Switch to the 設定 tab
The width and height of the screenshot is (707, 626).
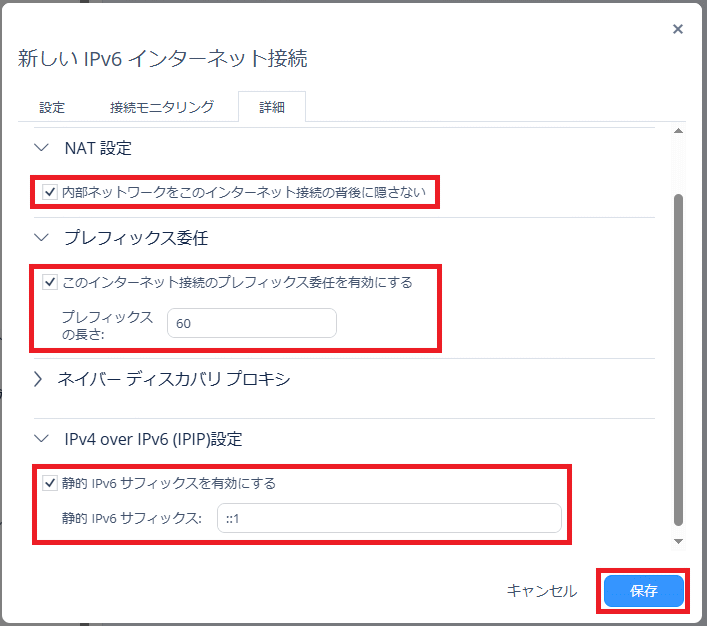click(52, 107)
